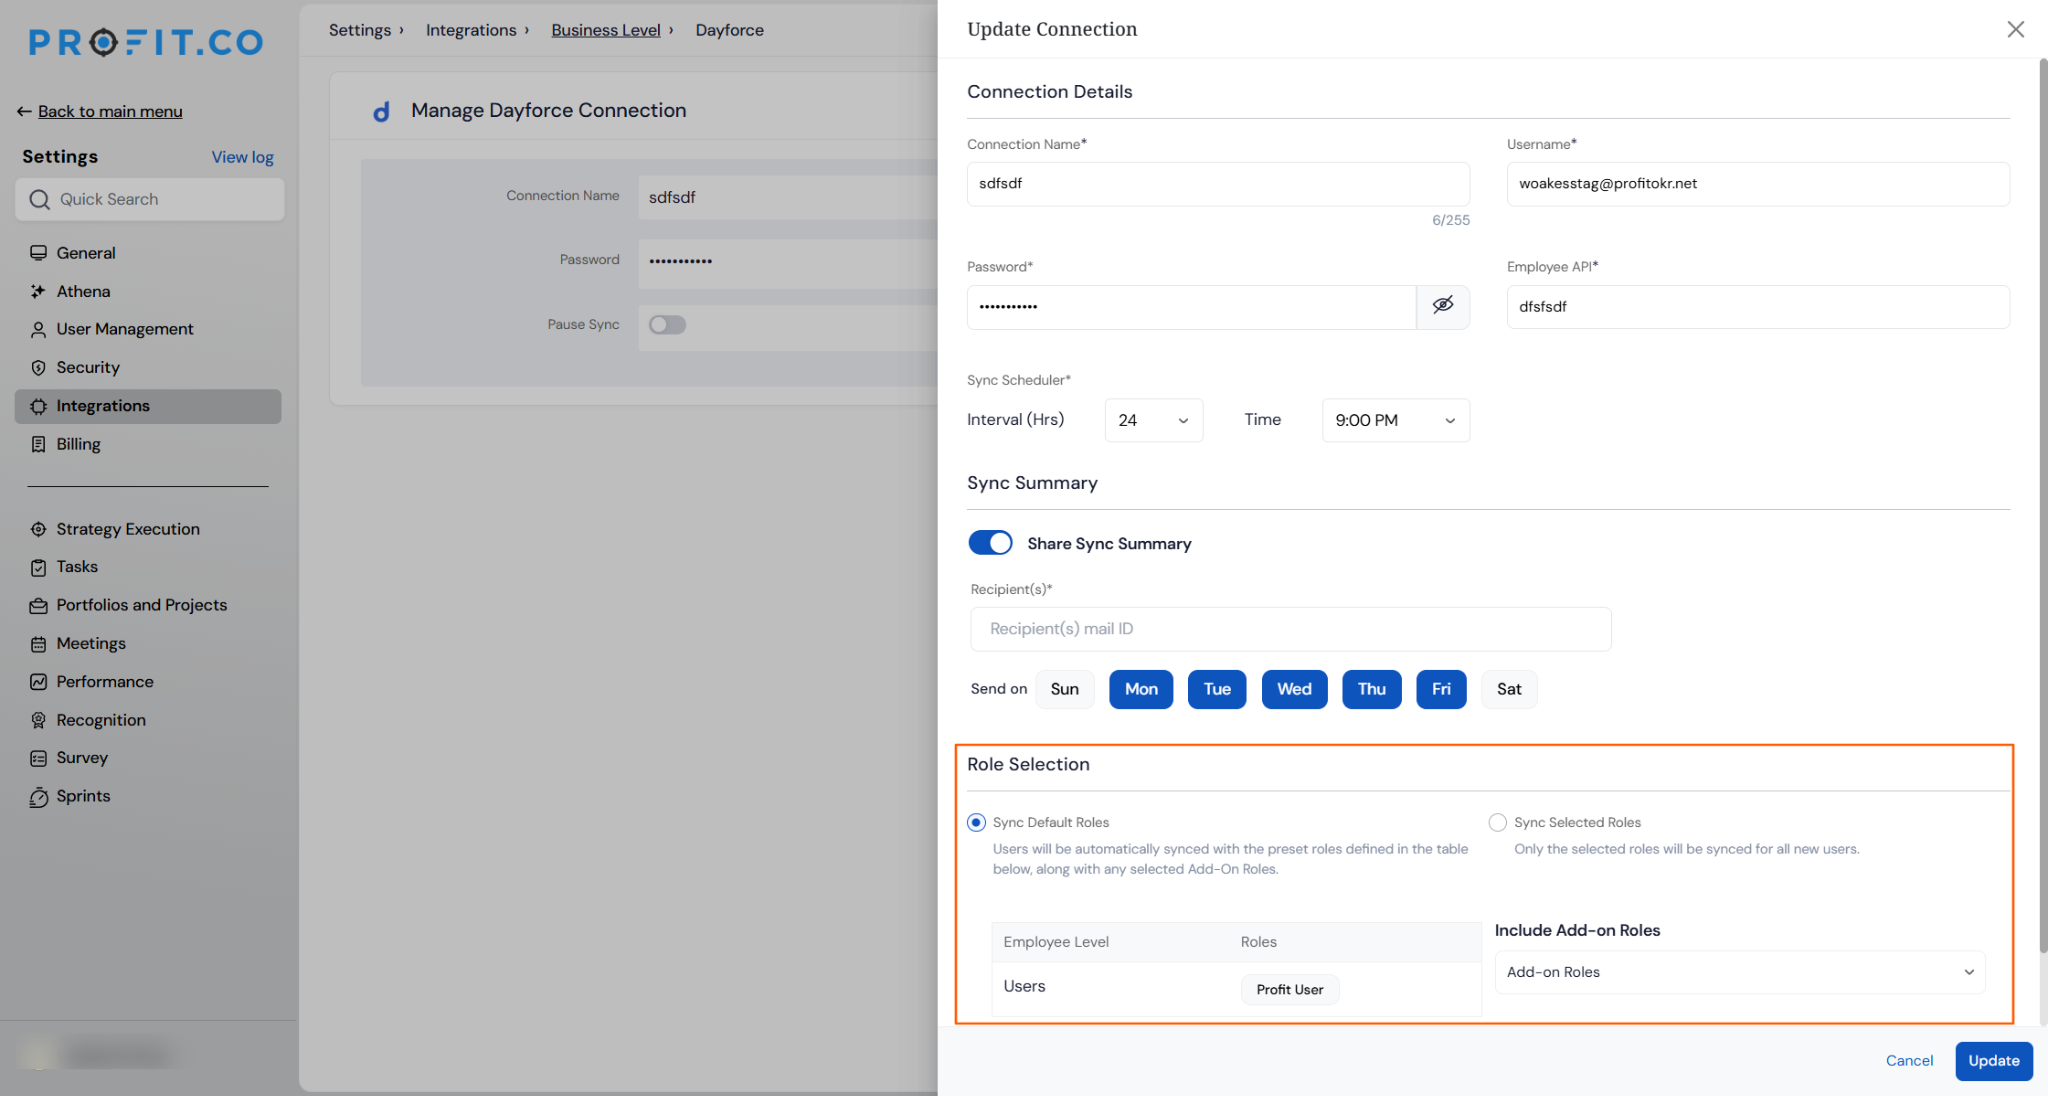The height and width of the screenshot is (1096, 2048).
Task: Click the Dayforce breadcrumb item
Action: tap(729, 30)
